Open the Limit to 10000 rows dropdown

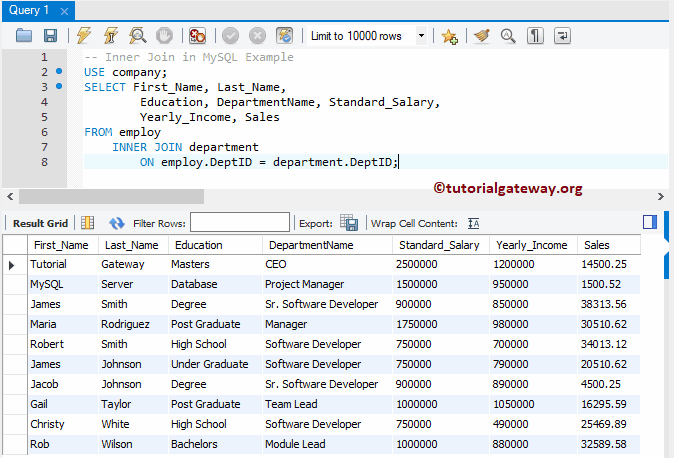pos(421,36)
